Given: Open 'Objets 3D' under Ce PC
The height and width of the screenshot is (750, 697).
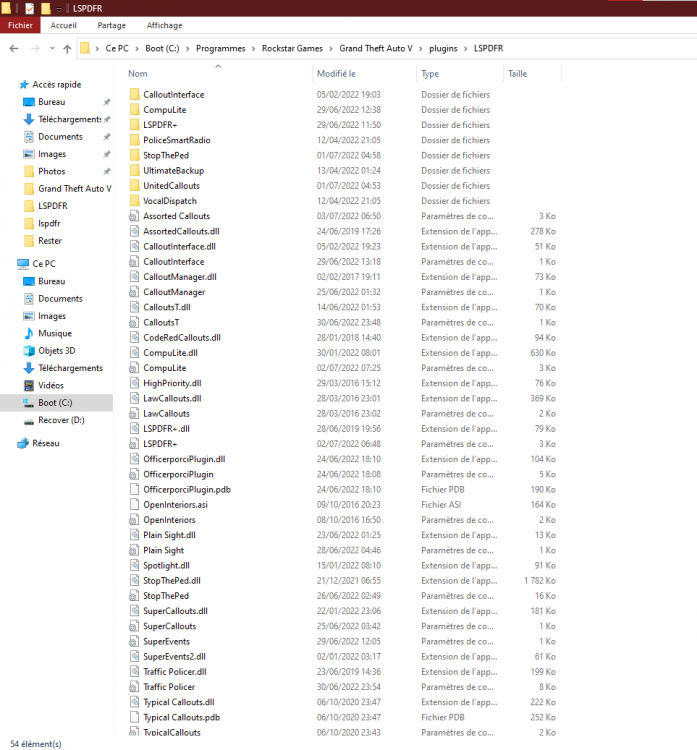Looking at the screenshot, I should (56, 351).
